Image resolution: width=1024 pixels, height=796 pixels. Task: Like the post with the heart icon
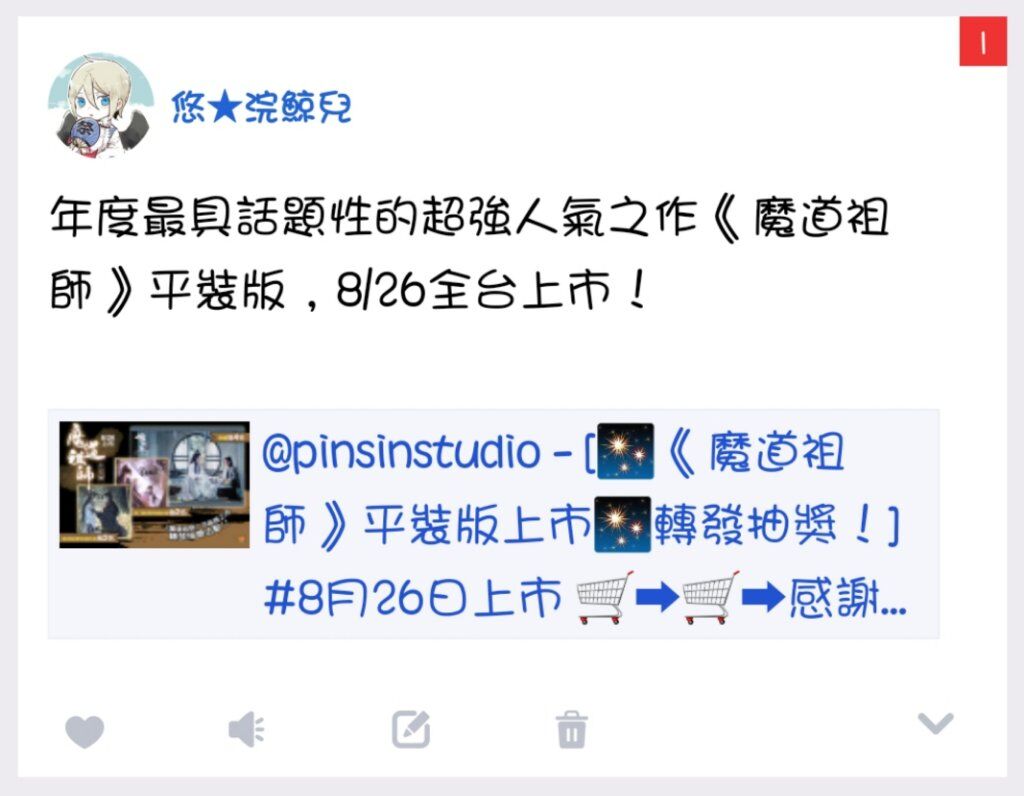point(85,731)
